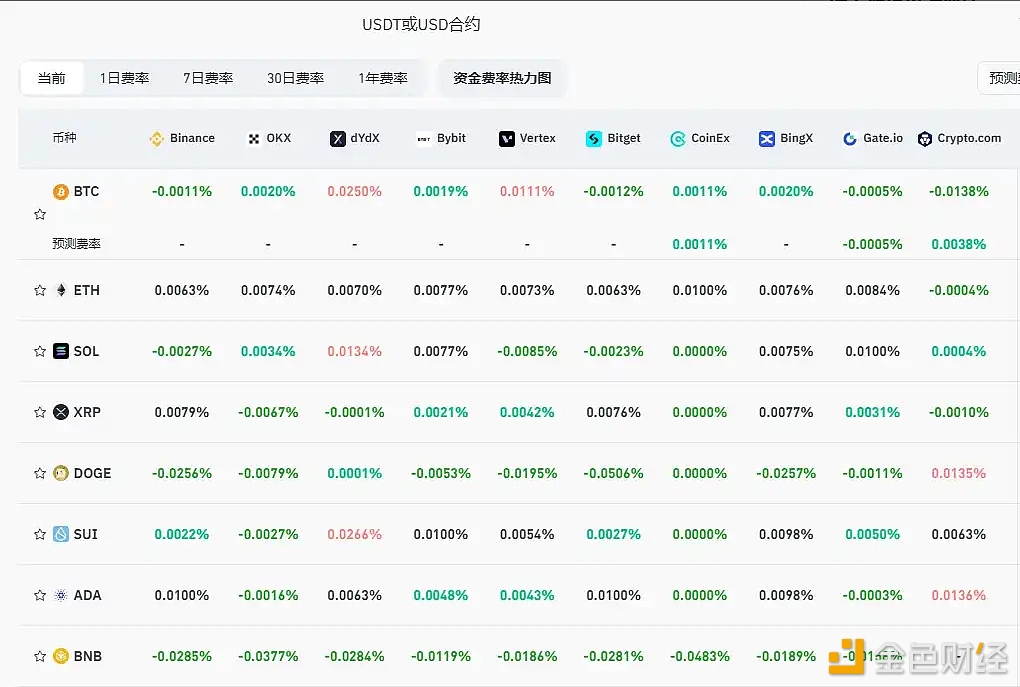Click the Binance exchange logo icon
1020x687 pixels.
156,139
